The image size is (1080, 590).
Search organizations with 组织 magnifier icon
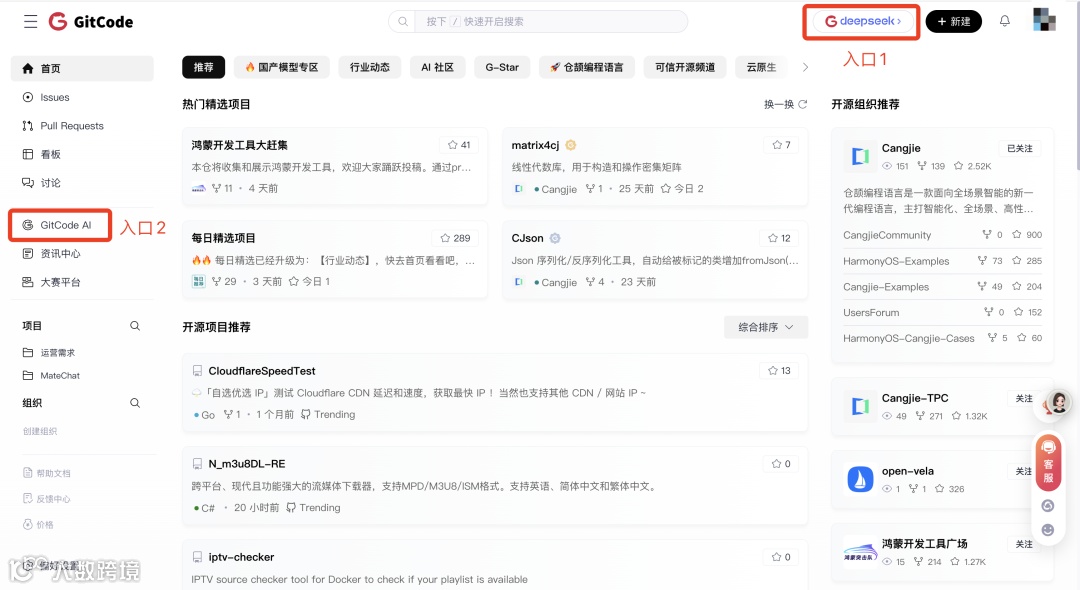[x=135, y=403]
